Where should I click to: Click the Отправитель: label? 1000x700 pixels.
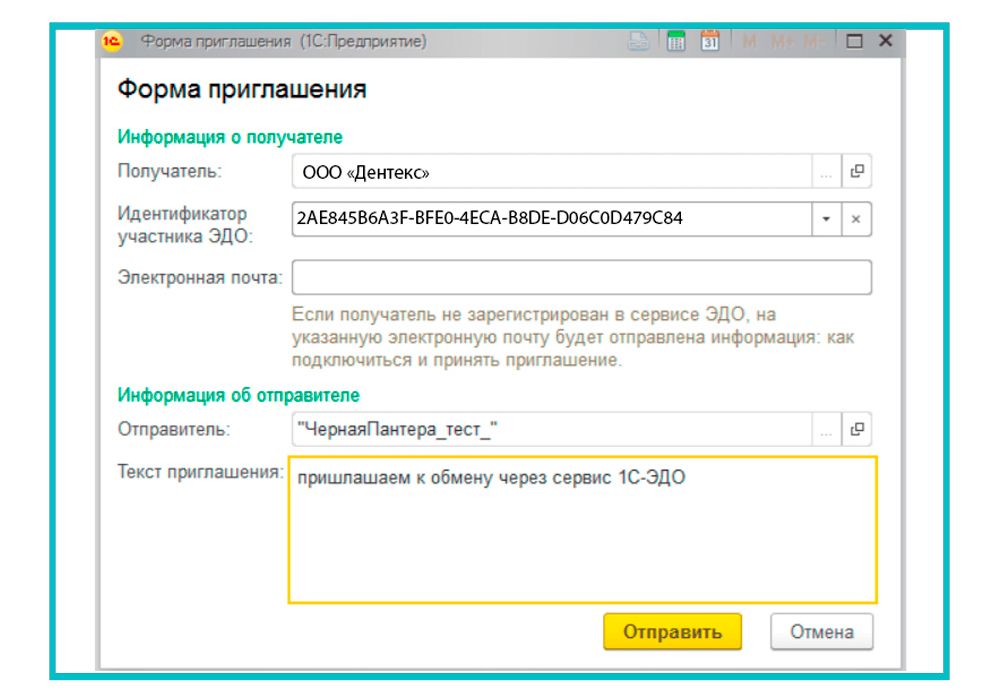point(173,430)
